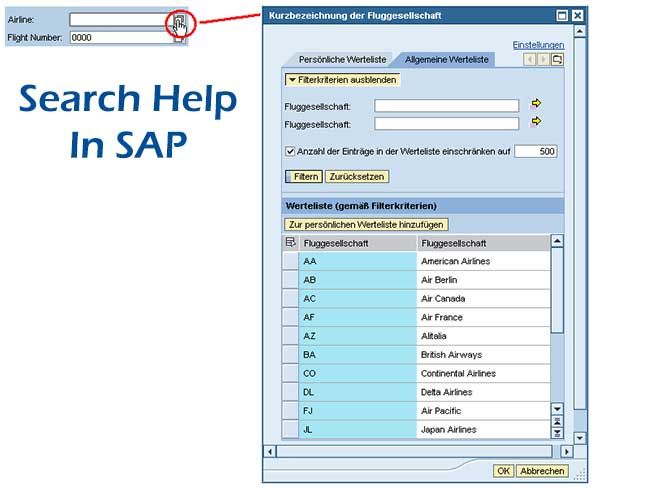
Task: Click the airline name Fluggesellschaft column header
Action: point(483,243)
